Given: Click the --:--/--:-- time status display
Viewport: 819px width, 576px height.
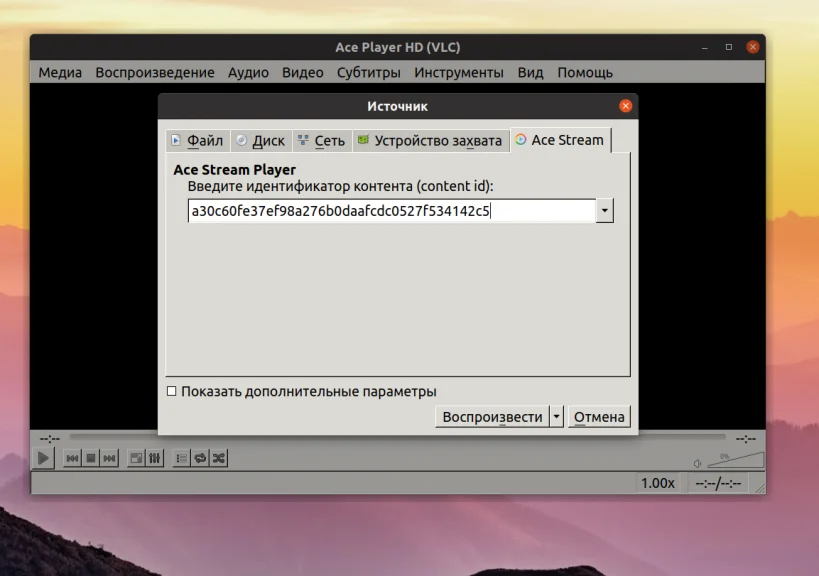Looking at the screenshot, I should click(x=718, y=483).
